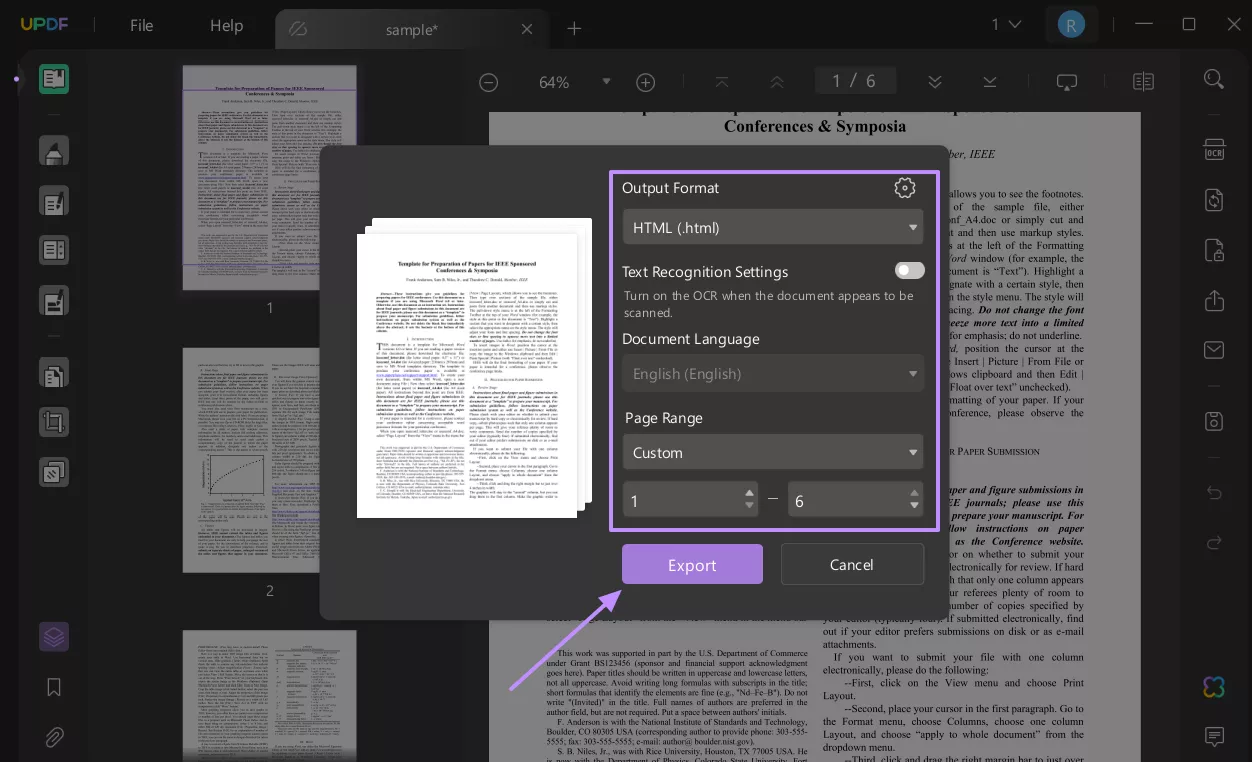Expand the Document Language dropdown
1252x762 pixels.
(x=772, y=373)
